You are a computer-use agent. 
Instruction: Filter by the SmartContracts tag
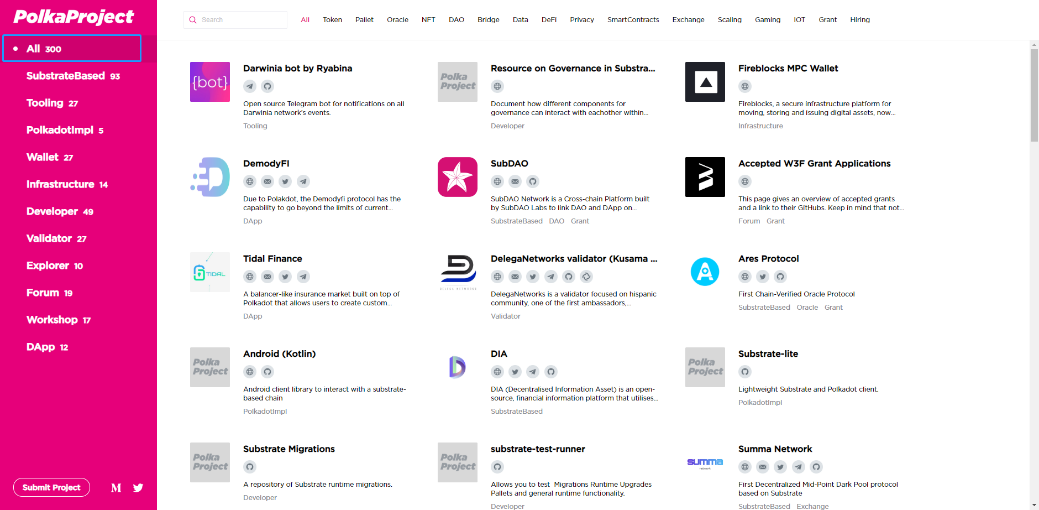coord(633,20)
